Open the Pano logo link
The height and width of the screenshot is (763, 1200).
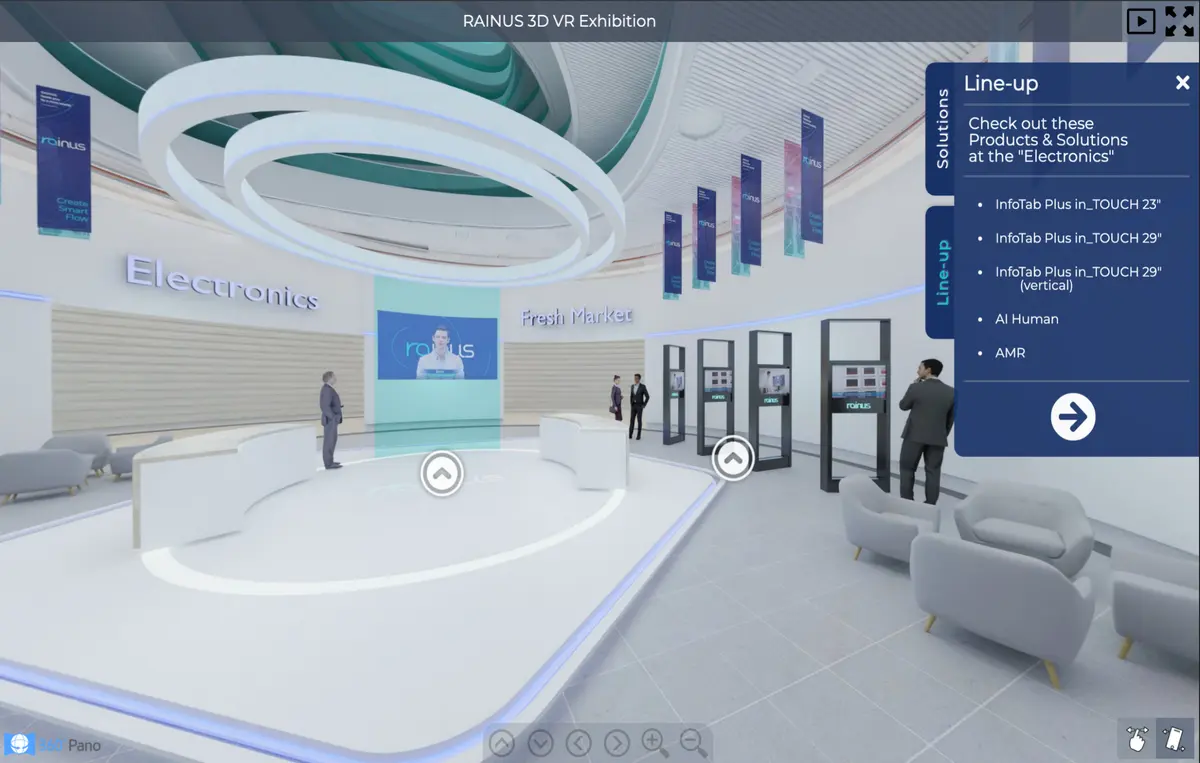[53, 745]
